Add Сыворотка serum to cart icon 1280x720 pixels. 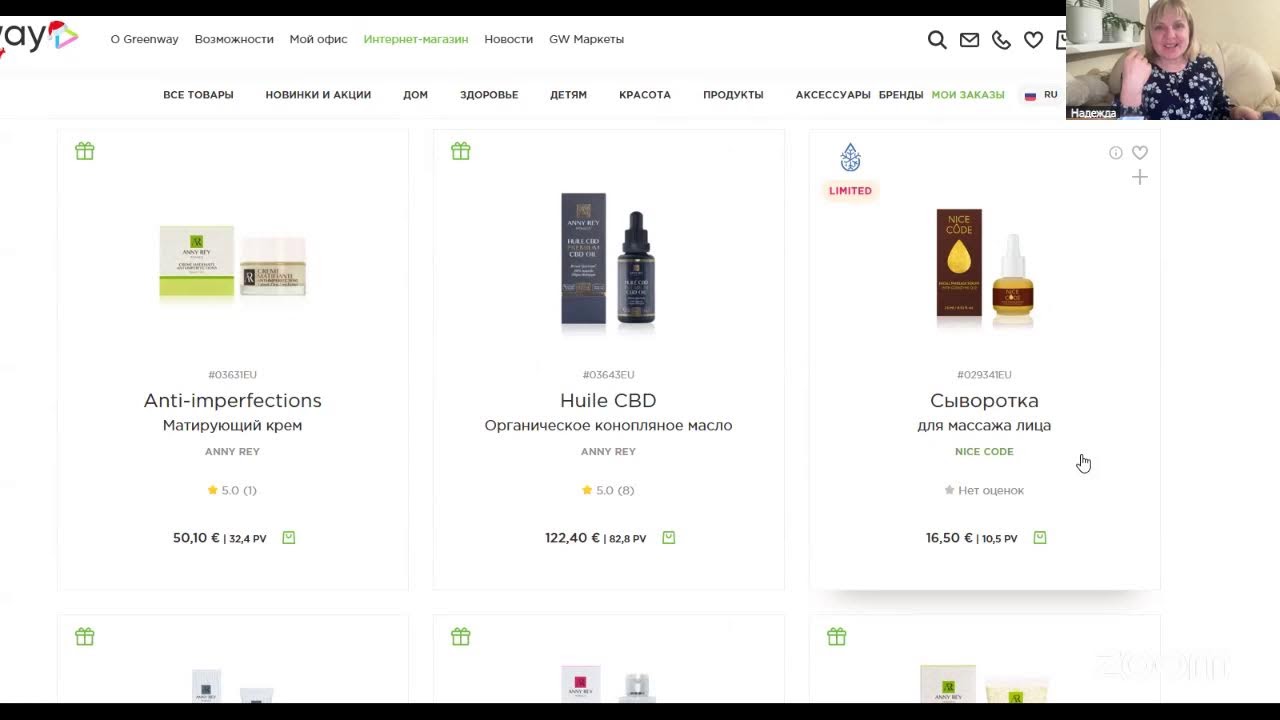pos(1040,538)
